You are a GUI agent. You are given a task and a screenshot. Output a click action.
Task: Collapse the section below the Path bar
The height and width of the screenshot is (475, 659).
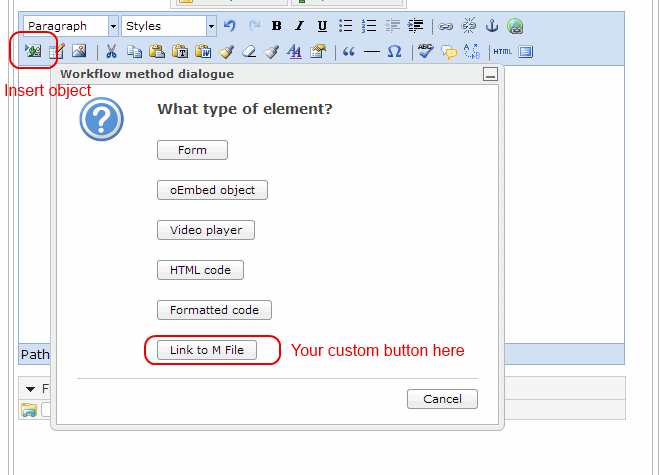(30, 388)
